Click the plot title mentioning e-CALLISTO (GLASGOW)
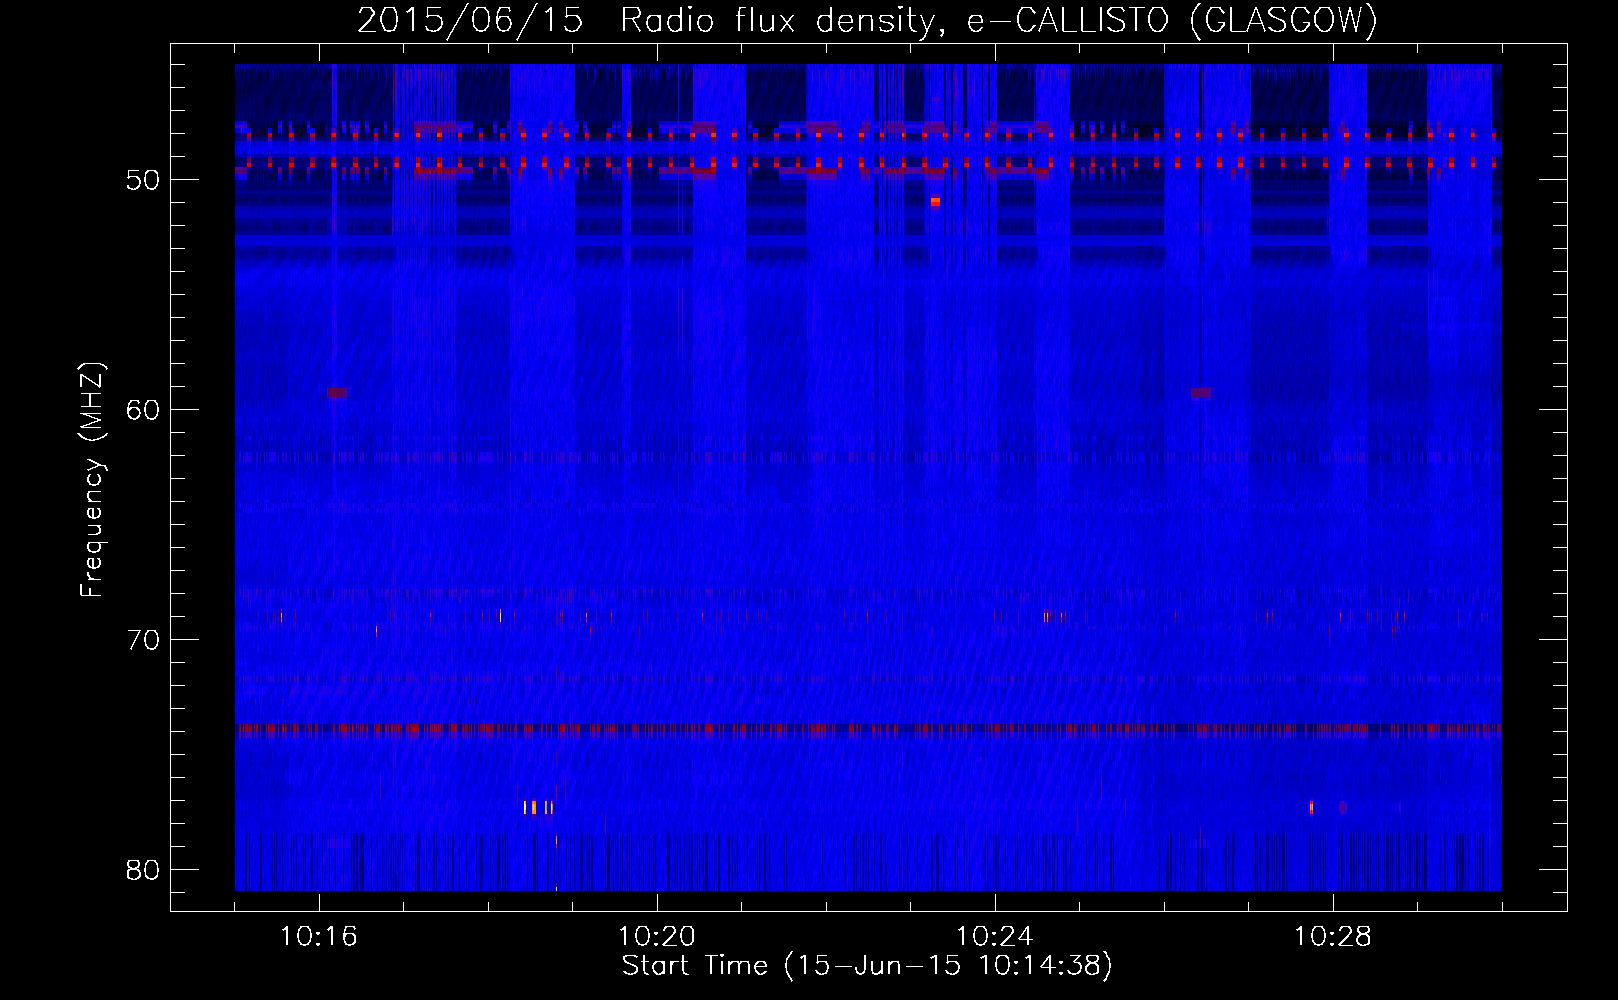1618x1000 pixels. click(x=867, y=20)
